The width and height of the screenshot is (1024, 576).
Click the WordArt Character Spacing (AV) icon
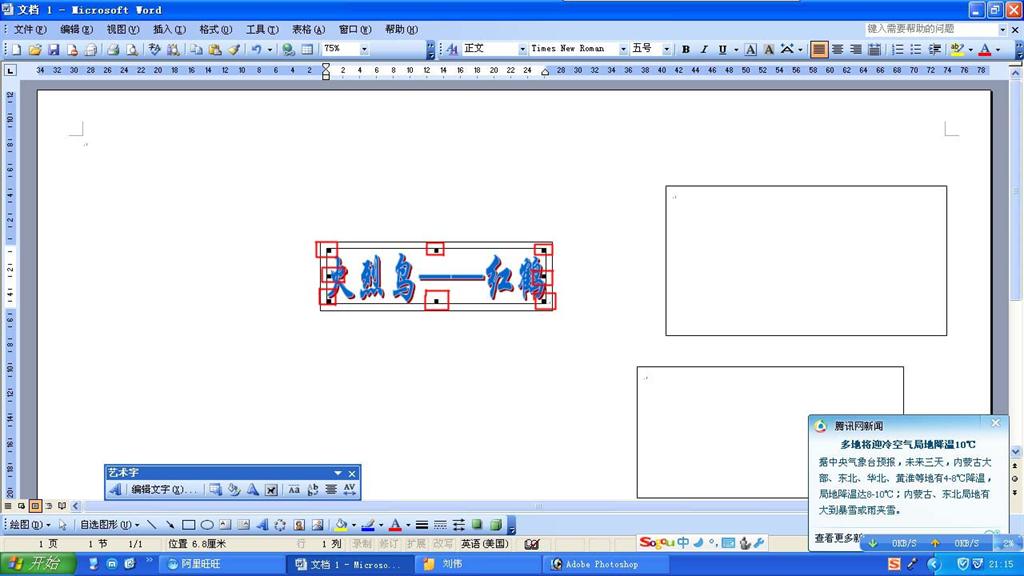tap(349, 490)
